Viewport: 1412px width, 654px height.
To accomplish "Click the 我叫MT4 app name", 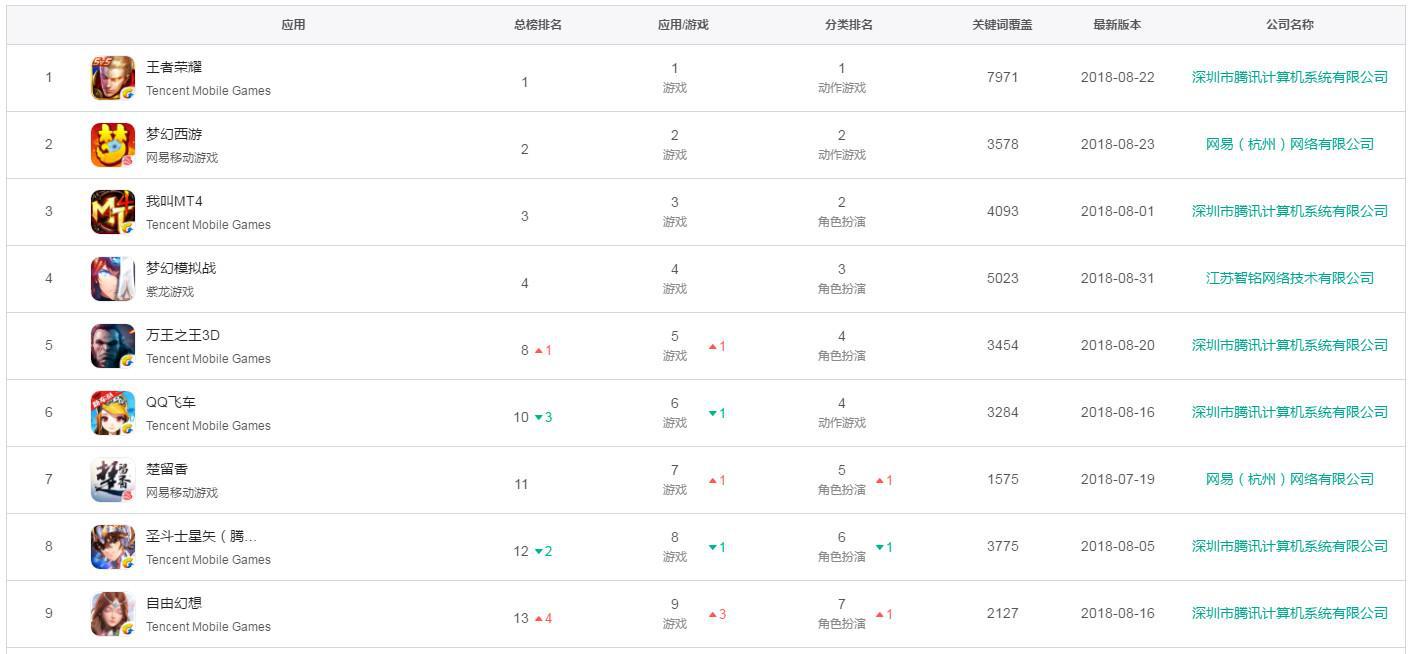I will click(x=174, y=201).
